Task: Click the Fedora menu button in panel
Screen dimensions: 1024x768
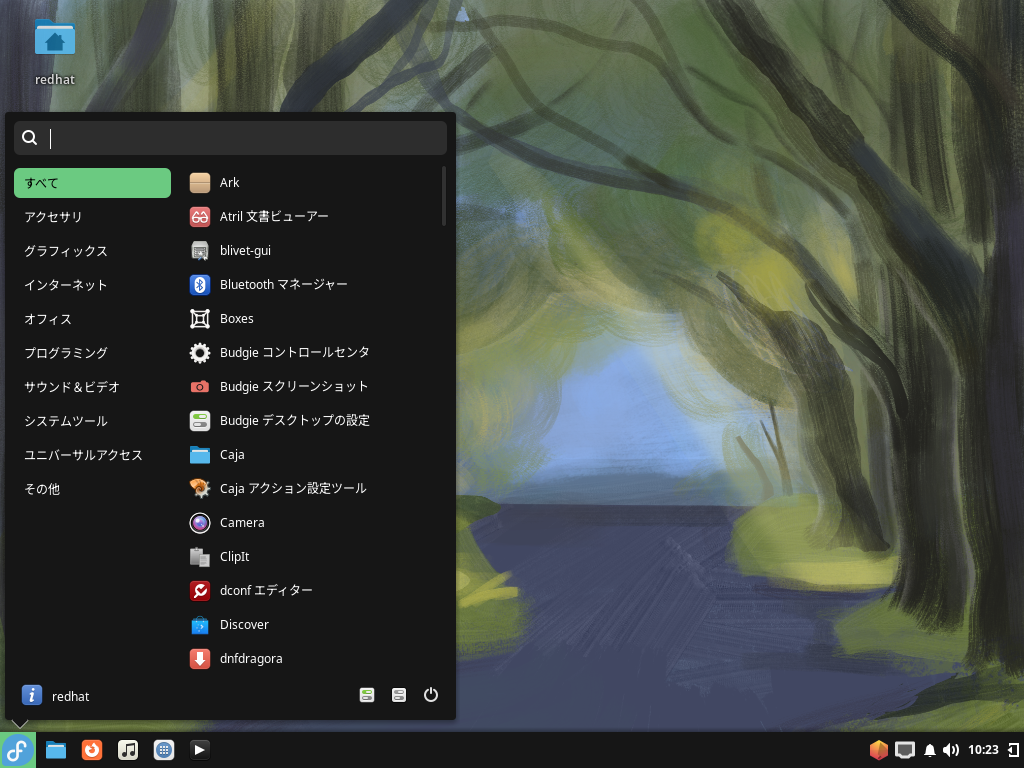Action: (x=18, y=750)
